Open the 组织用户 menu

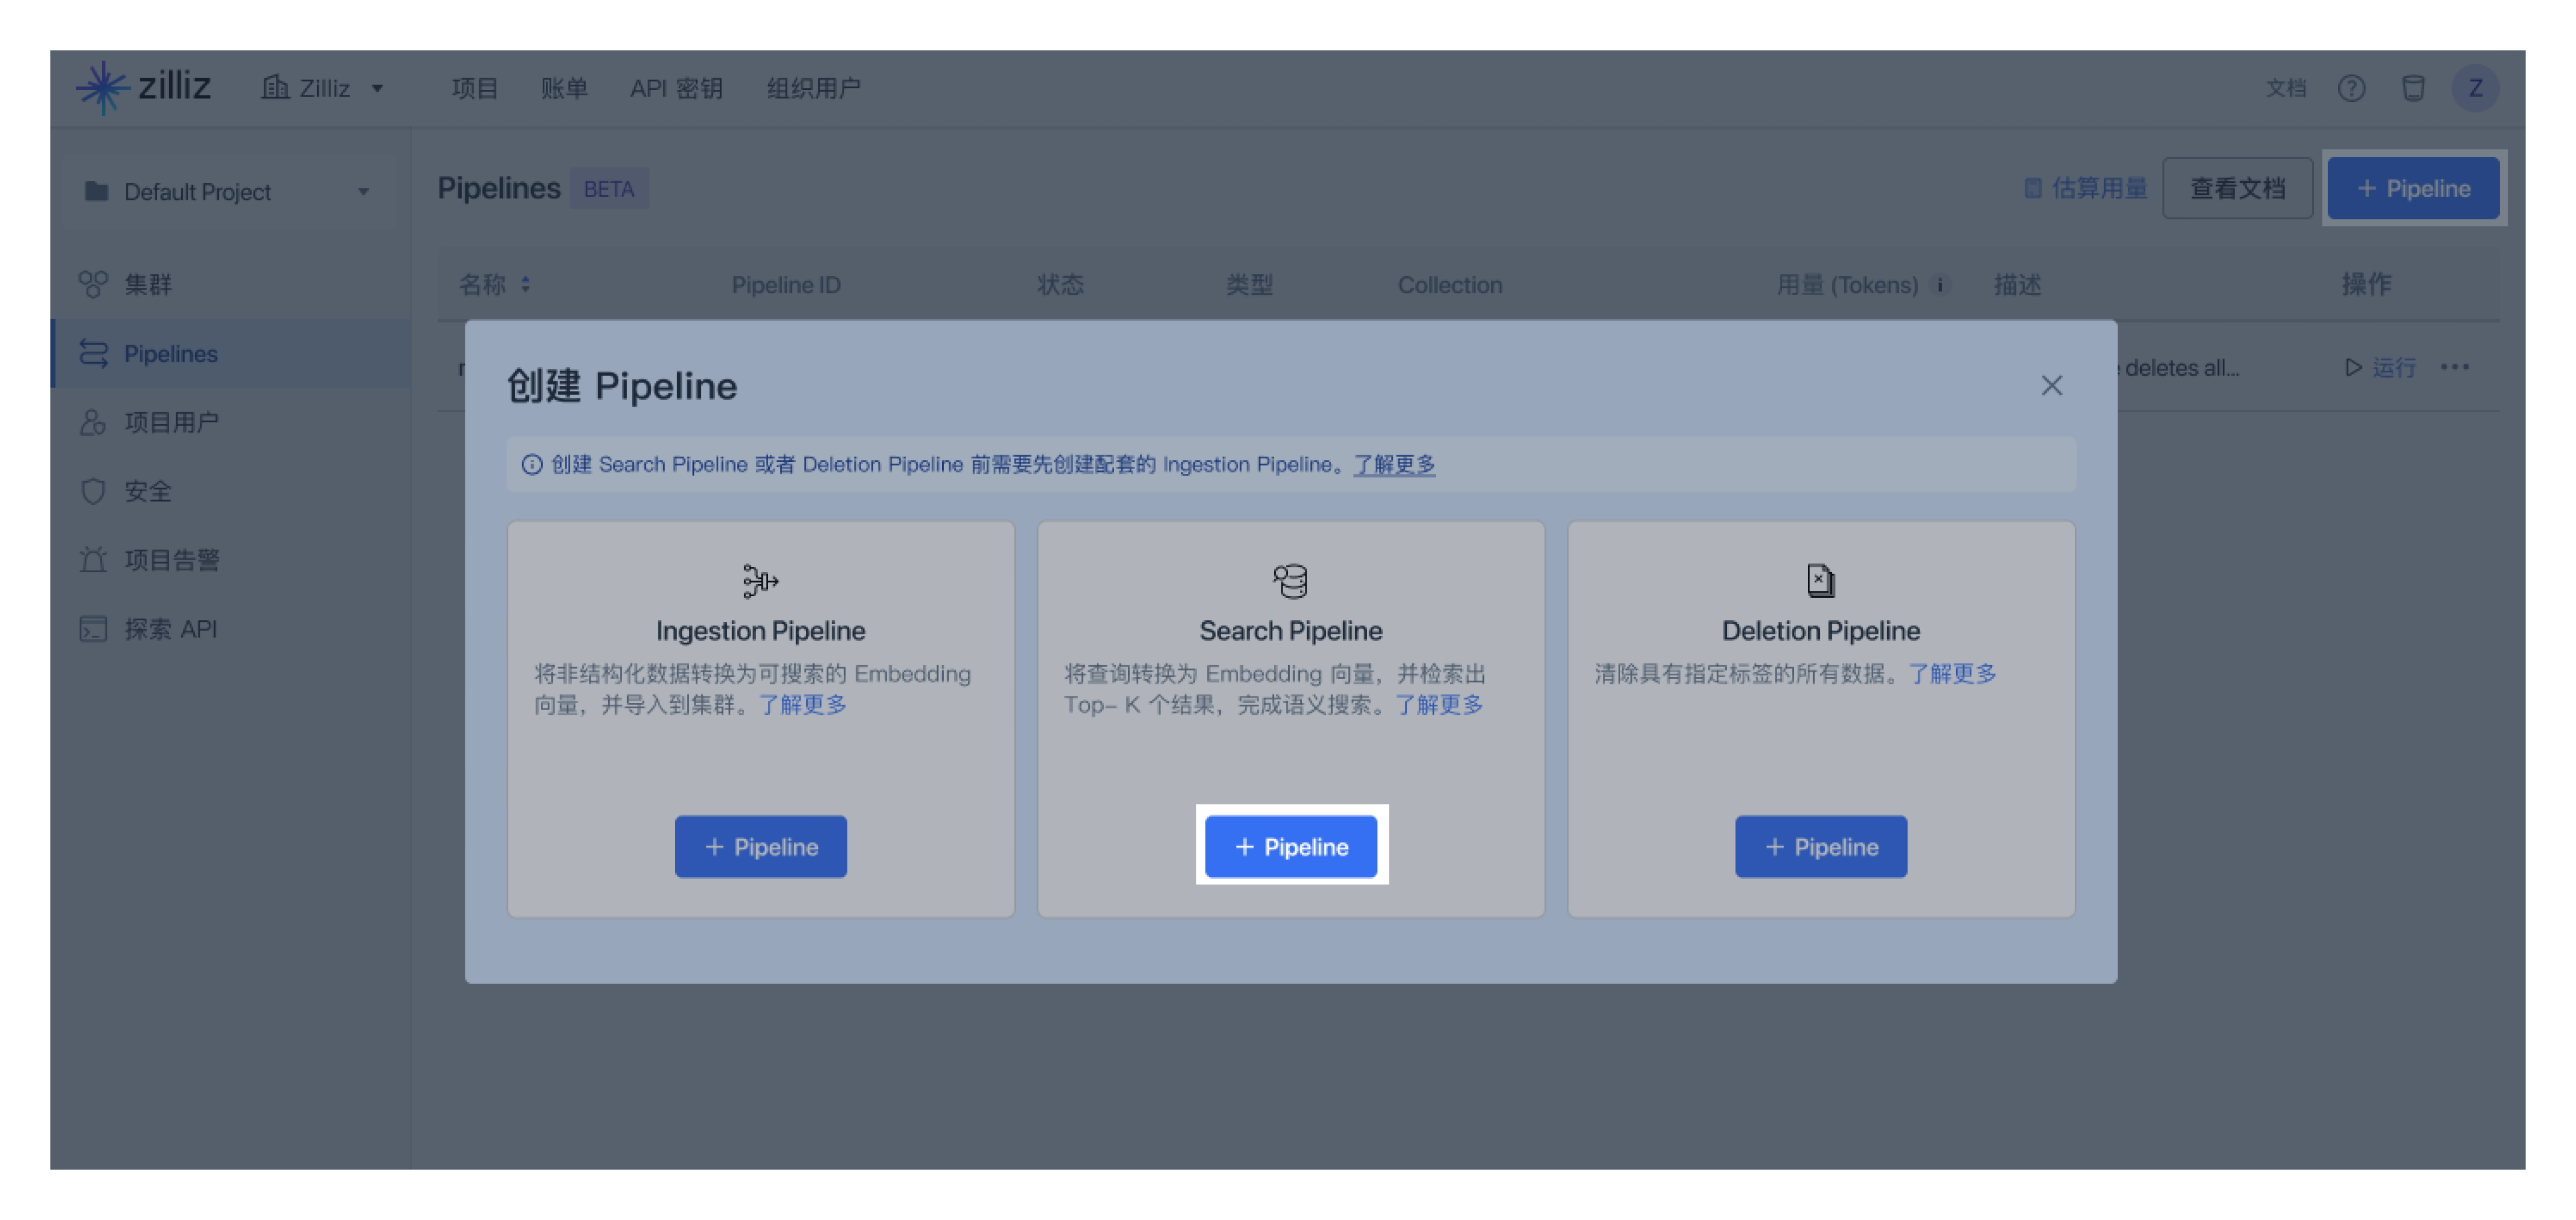pos(813,88)
